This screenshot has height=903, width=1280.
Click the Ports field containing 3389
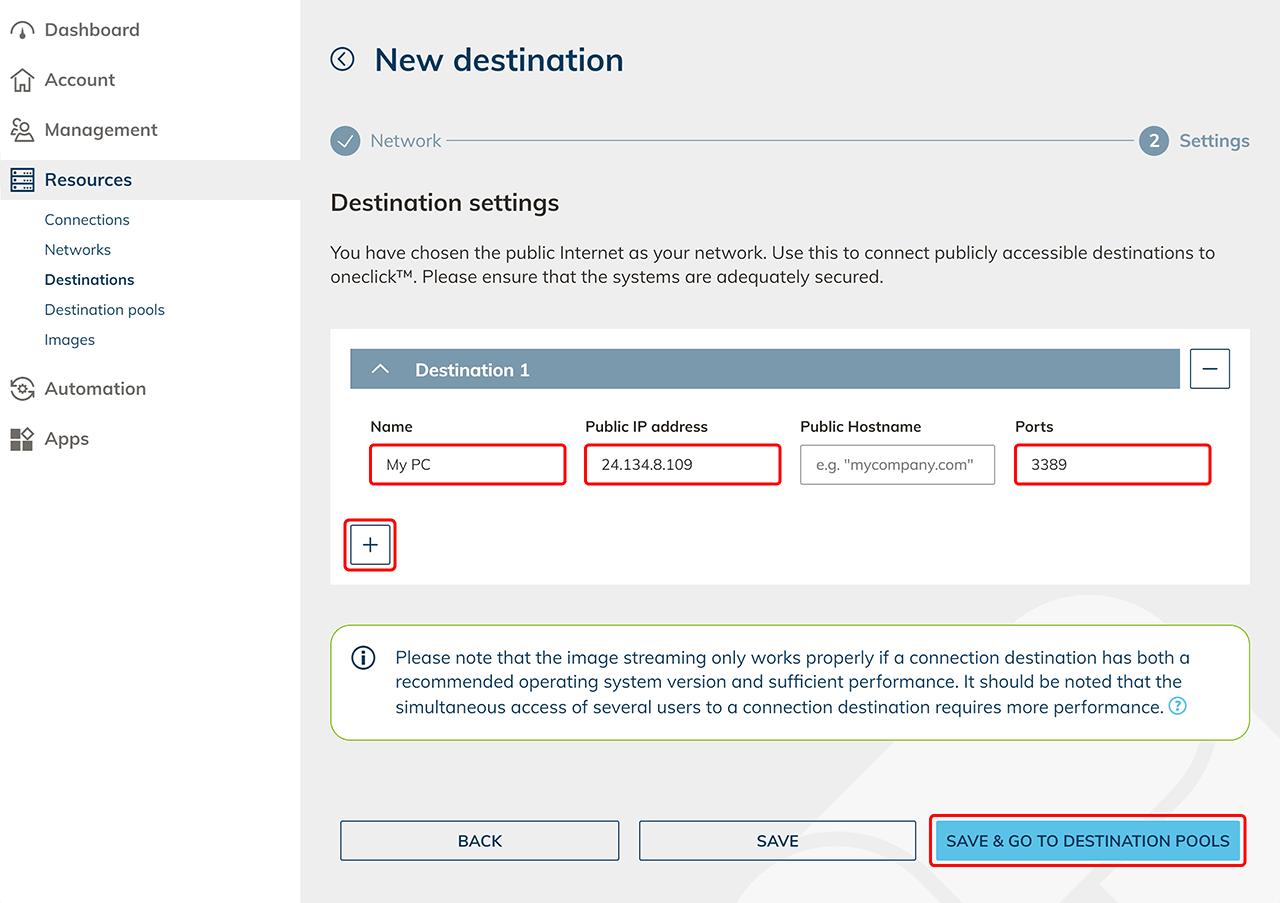point(1112,465)
